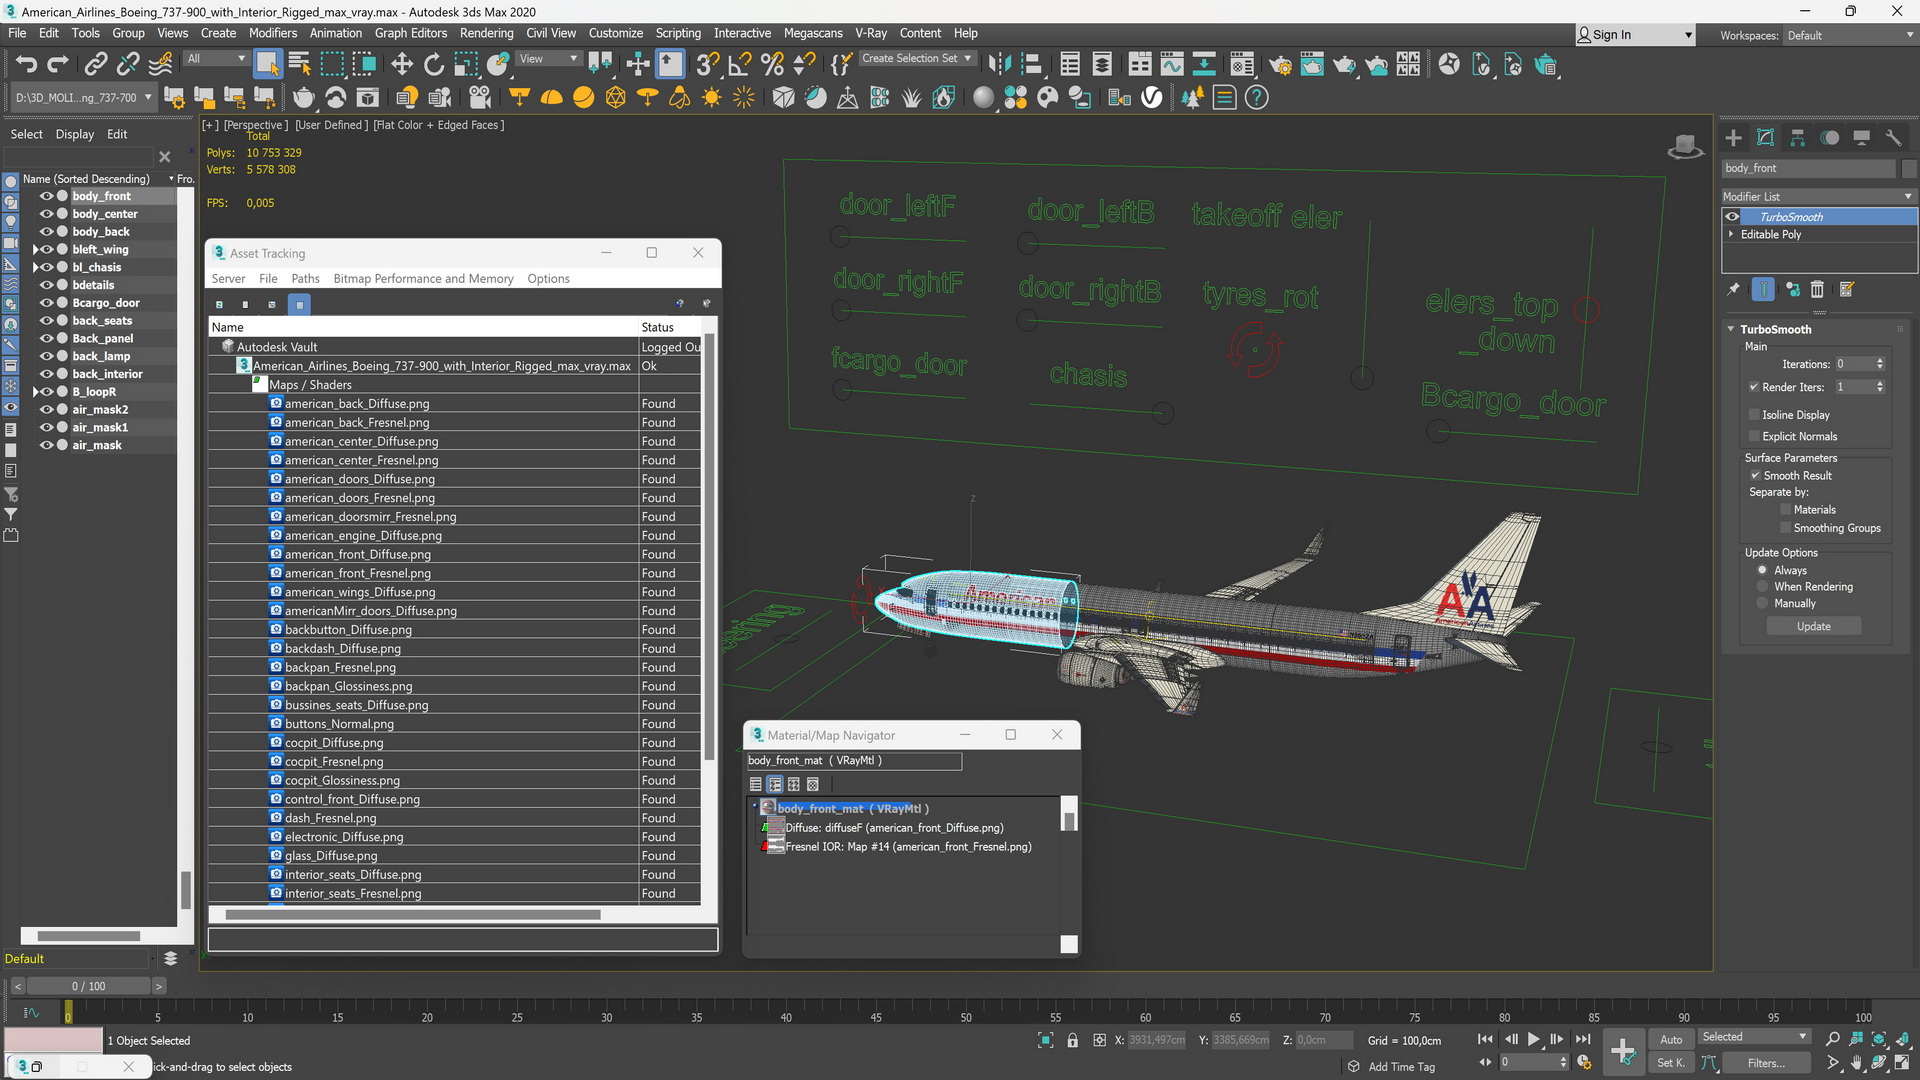Click the Undo arrow icon
Viewport: 1920px width, 1080px height.
(26, 65)
